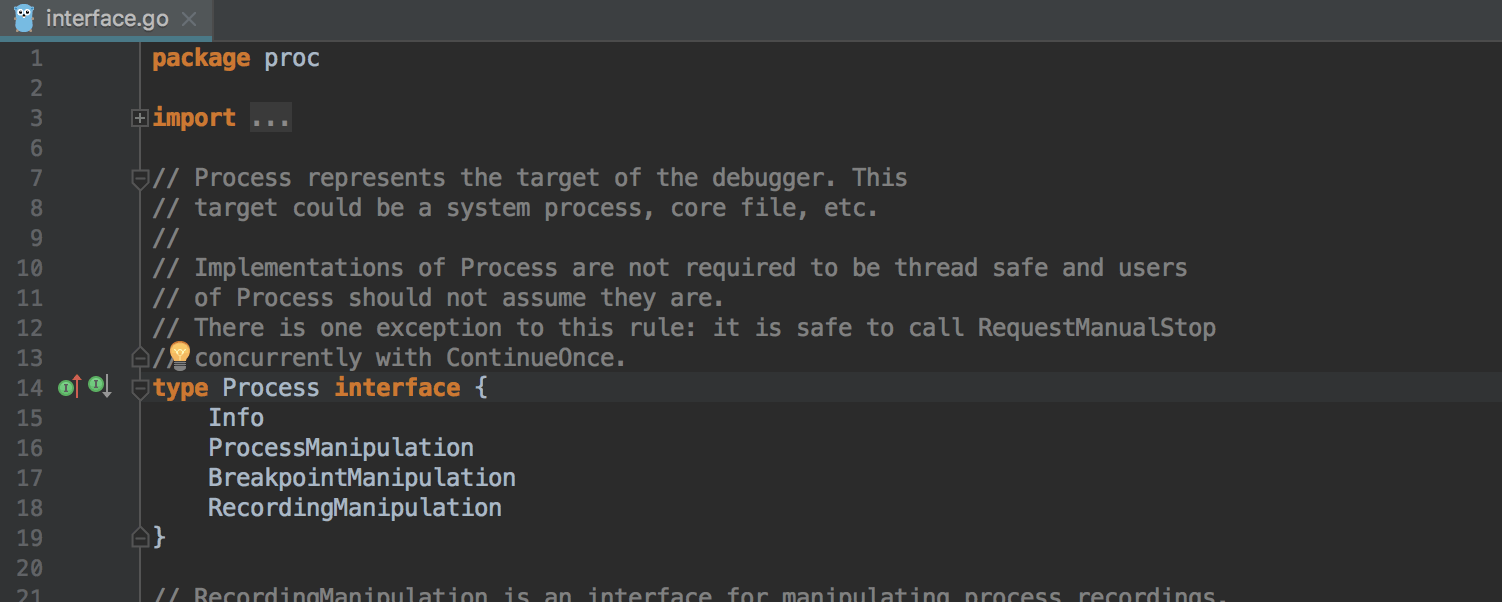Click the green implements-interface gutter icon with red arrow
This screenshot has width=1502, height=602.
click(x=69, y=387)
